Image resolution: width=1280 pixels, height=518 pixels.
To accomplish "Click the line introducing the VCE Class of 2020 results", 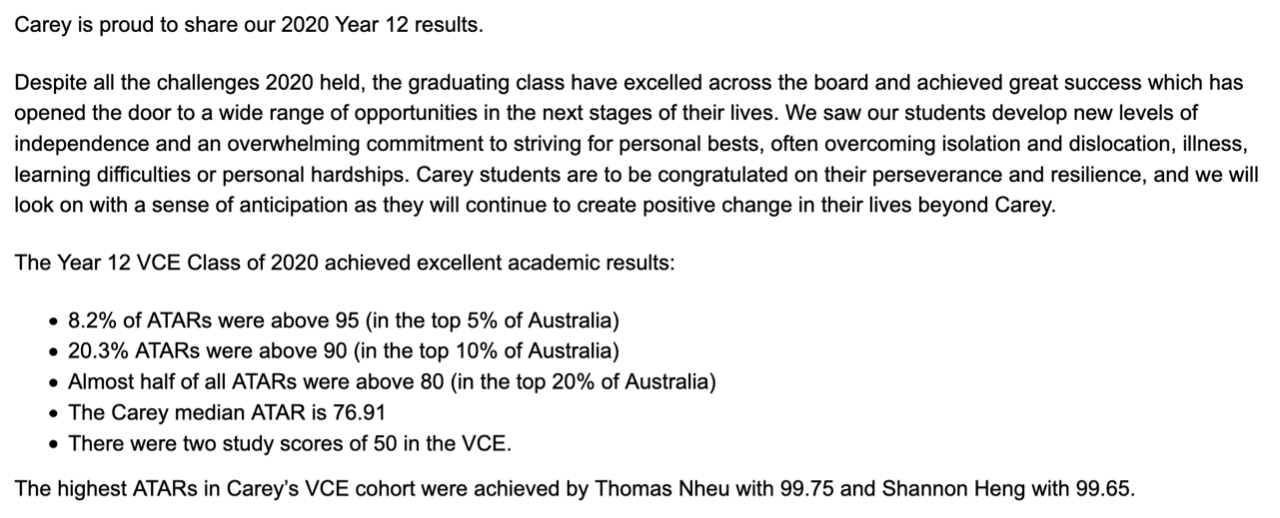I will 345,264.
